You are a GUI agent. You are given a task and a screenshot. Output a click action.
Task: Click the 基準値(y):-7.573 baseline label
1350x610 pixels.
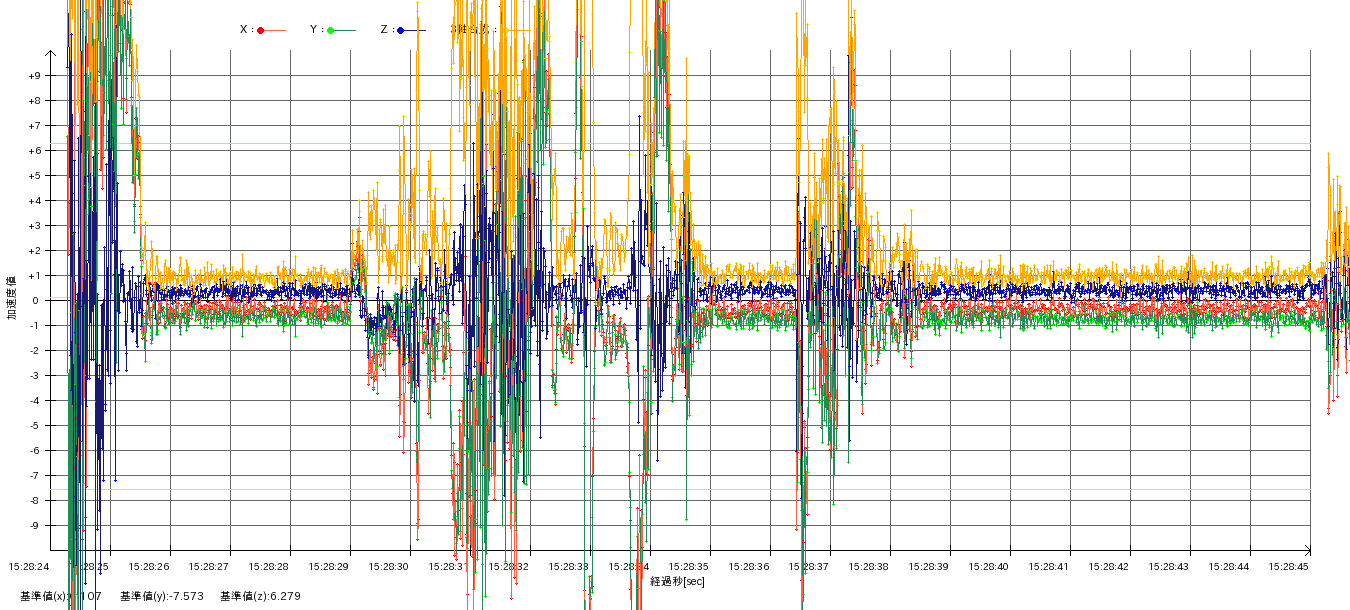pos(161,596)
